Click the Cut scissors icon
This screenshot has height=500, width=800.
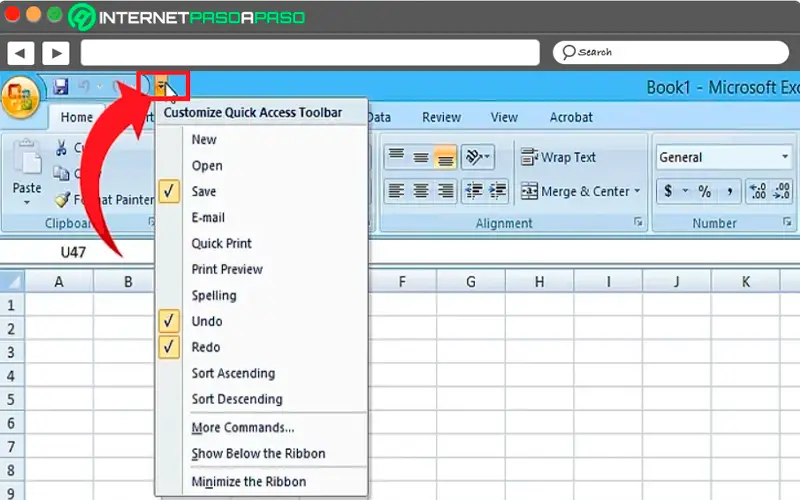coord(61,148)
